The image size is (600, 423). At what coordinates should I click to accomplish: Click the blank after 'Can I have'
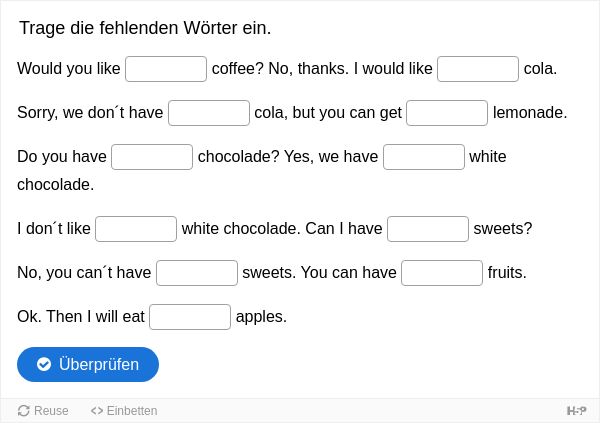[x=428, y=229]
